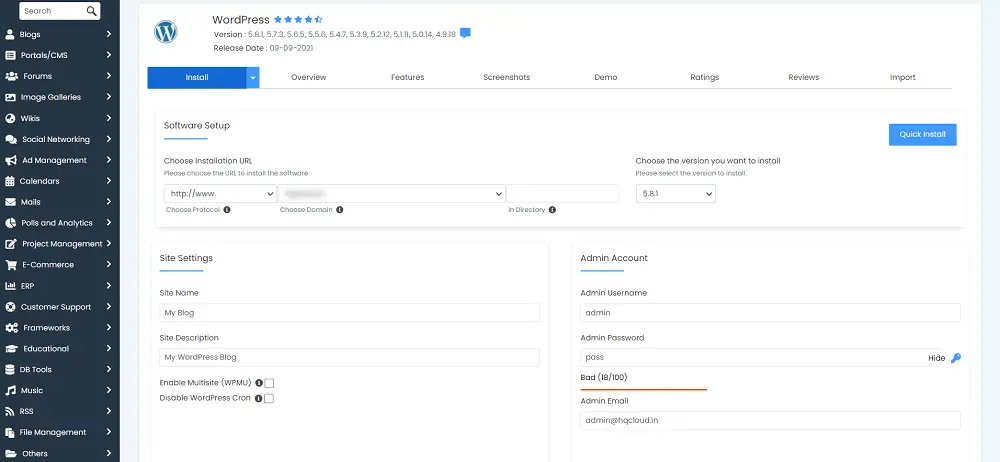The width and height of the screenshot is (1000, 462).
Task: Click the Customer Support lifebuoy icon
Action: 10,307
